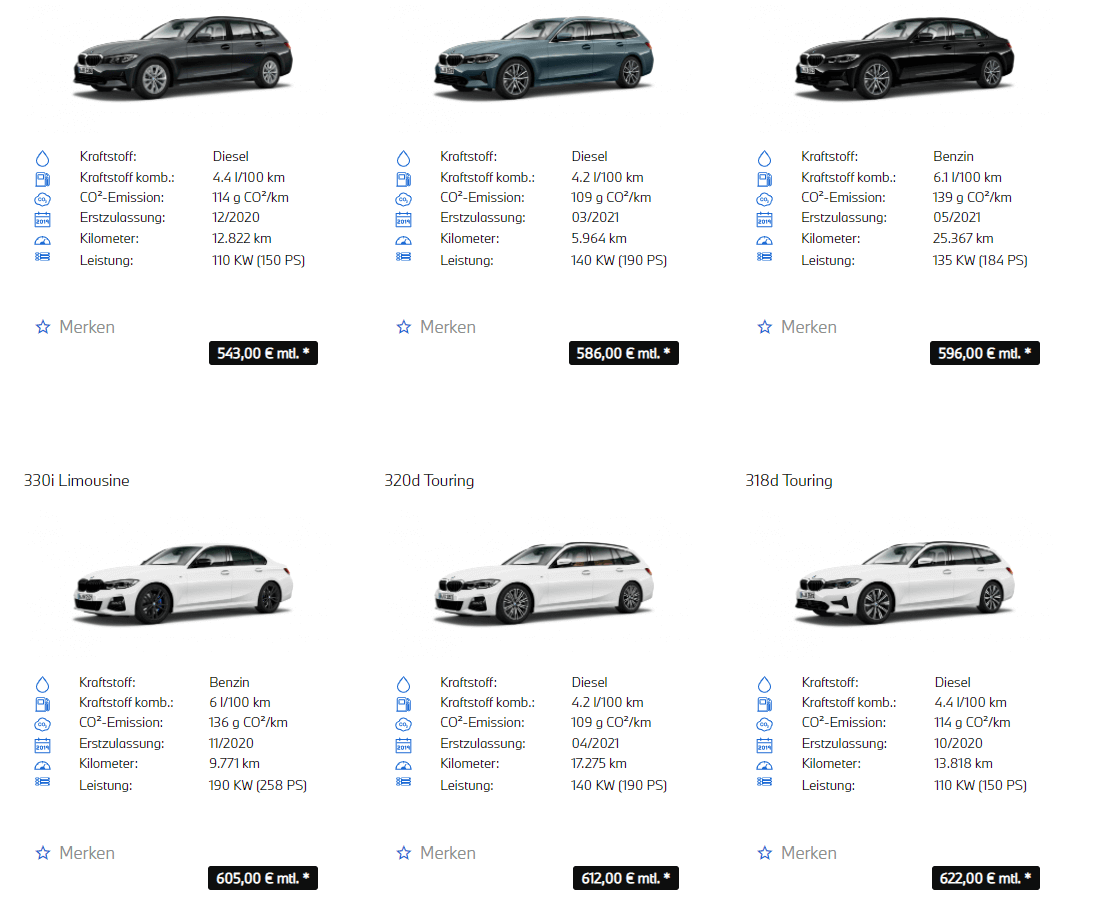Click the power icon beside 135 KW (184 PS)
Screen dimensions: 1102x918
pyautogui.click(x=765, y=257)
